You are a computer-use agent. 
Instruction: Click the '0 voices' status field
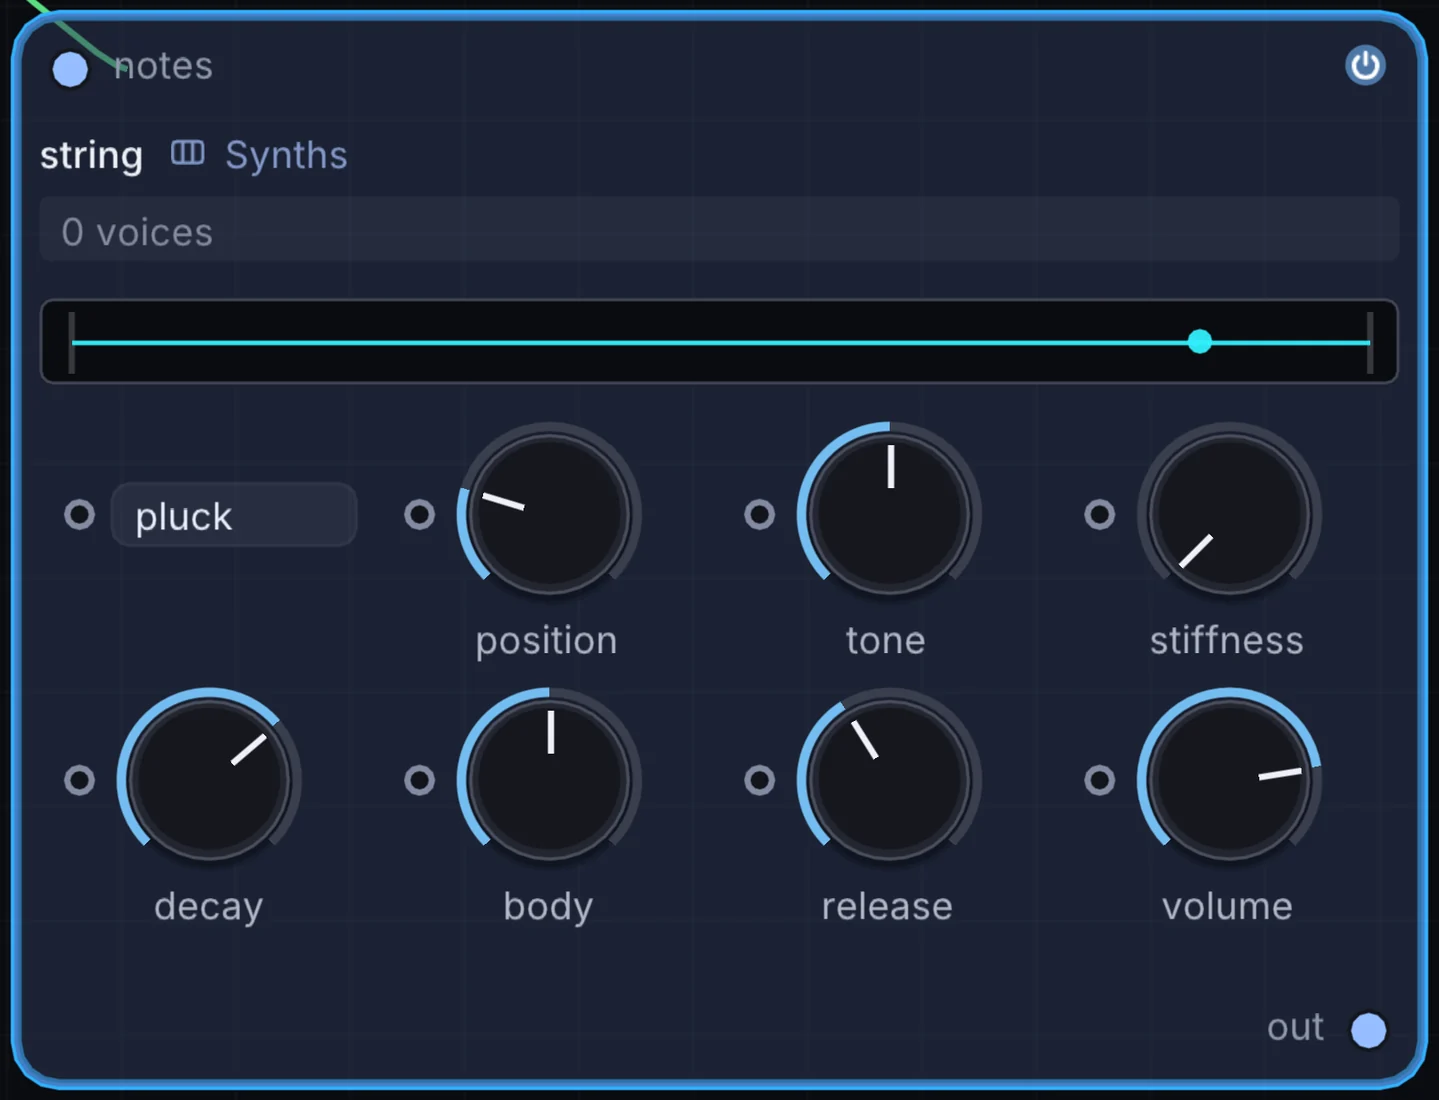pyautogui.click(x=719, y=230)
